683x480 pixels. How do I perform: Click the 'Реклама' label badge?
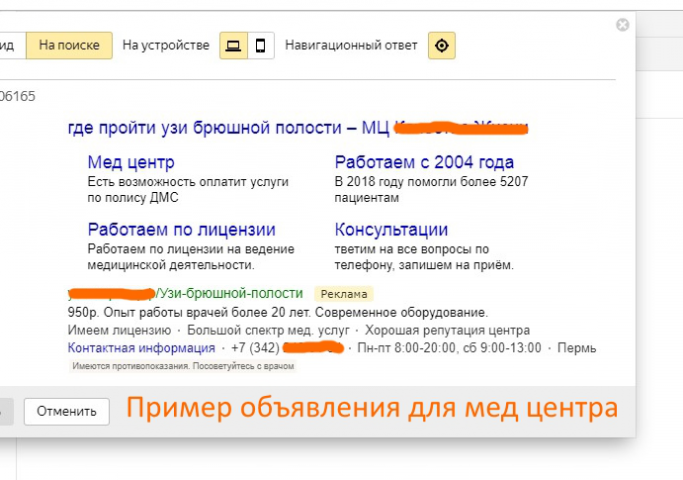[344, 294]
